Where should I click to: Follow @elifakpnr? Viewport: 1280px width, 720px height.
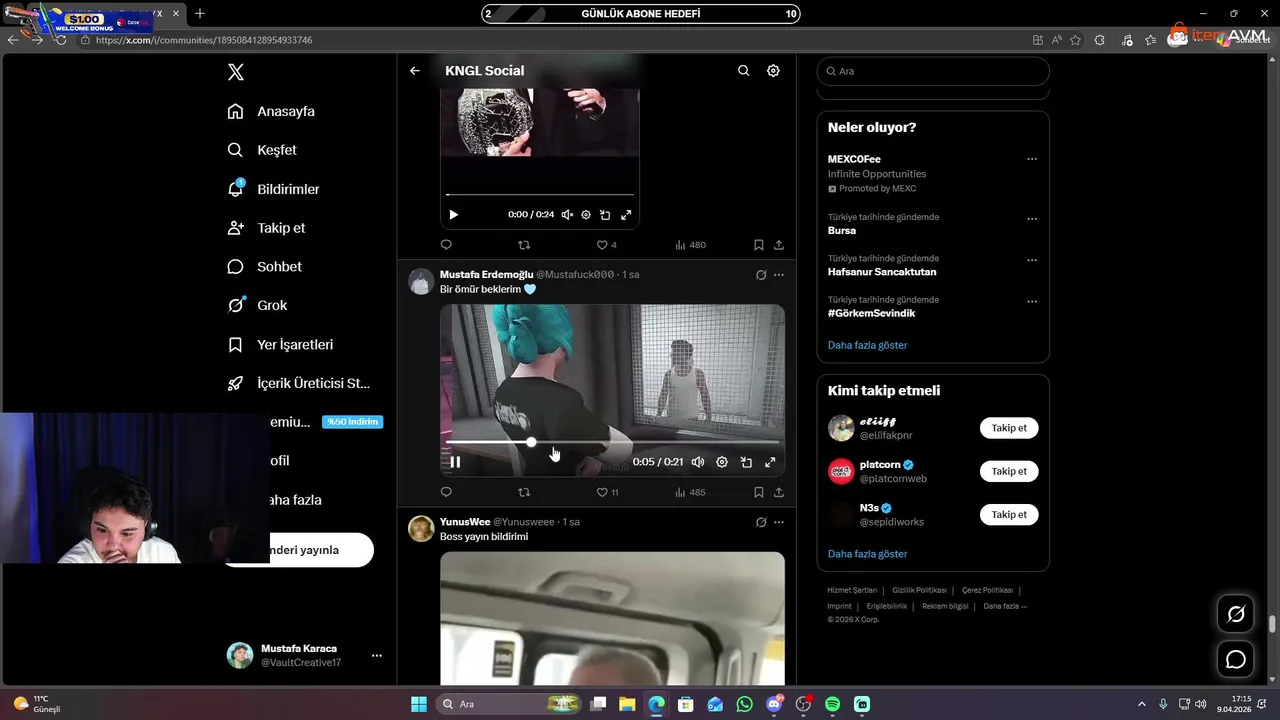click(1009, 428)
